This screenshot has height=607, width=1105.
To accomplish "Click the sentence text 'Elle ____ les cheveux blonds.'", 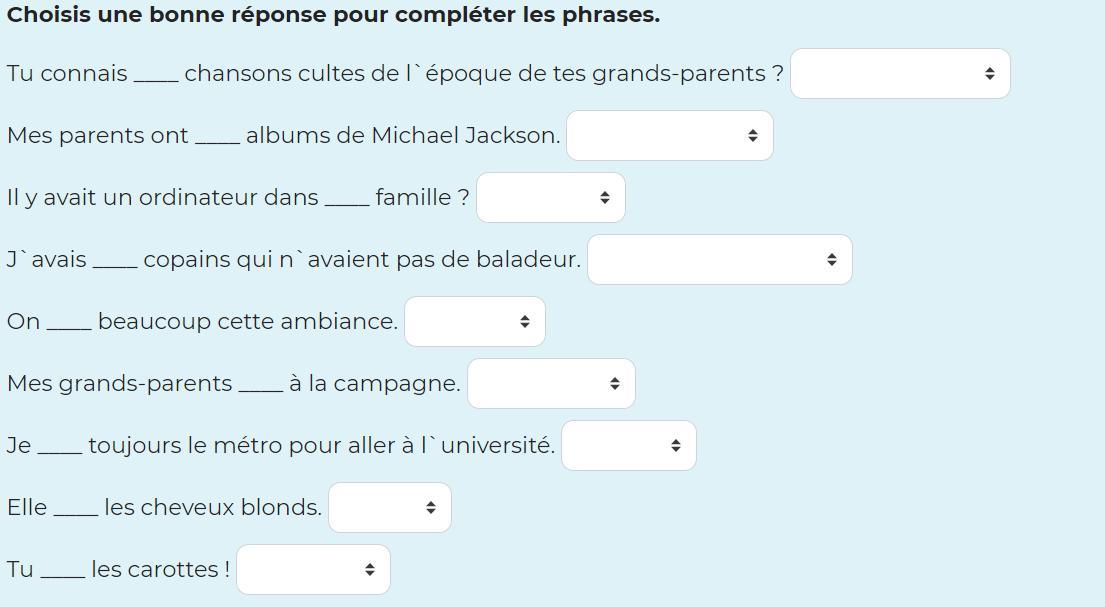I will pos(164,508).
